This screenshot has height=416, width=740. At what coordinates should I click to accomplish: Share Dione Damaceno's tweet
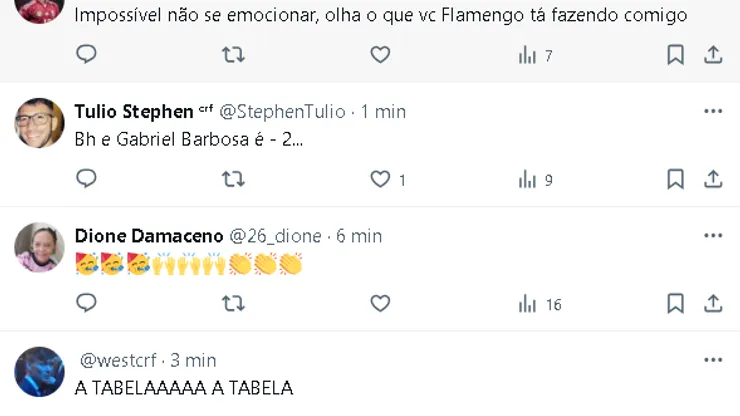point(713,303)
